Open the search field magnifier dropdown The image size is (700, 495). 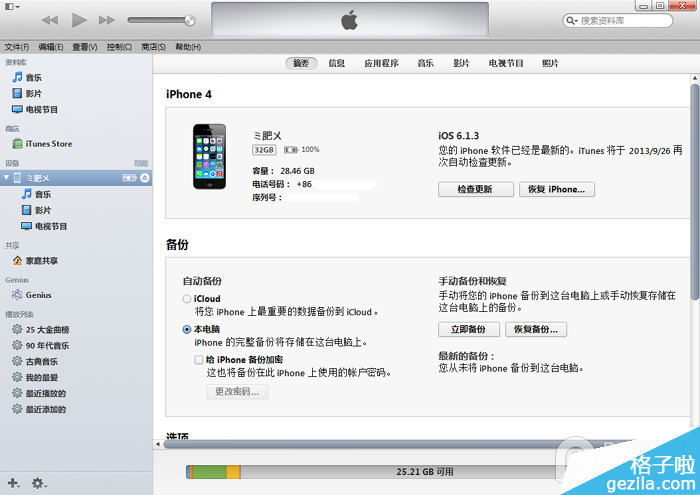point(572,20)
